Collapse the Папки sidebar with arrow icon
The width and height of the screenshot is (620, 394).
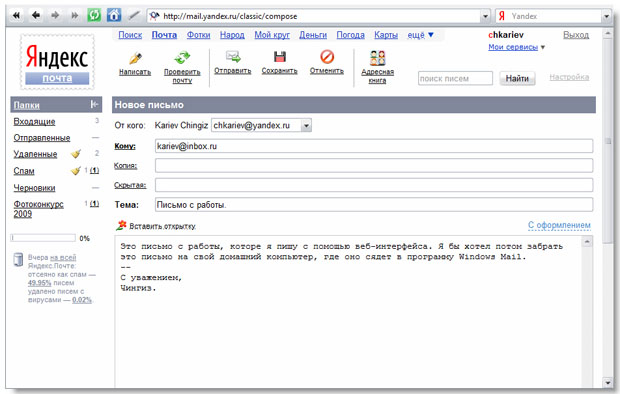[x=94, y=104]
